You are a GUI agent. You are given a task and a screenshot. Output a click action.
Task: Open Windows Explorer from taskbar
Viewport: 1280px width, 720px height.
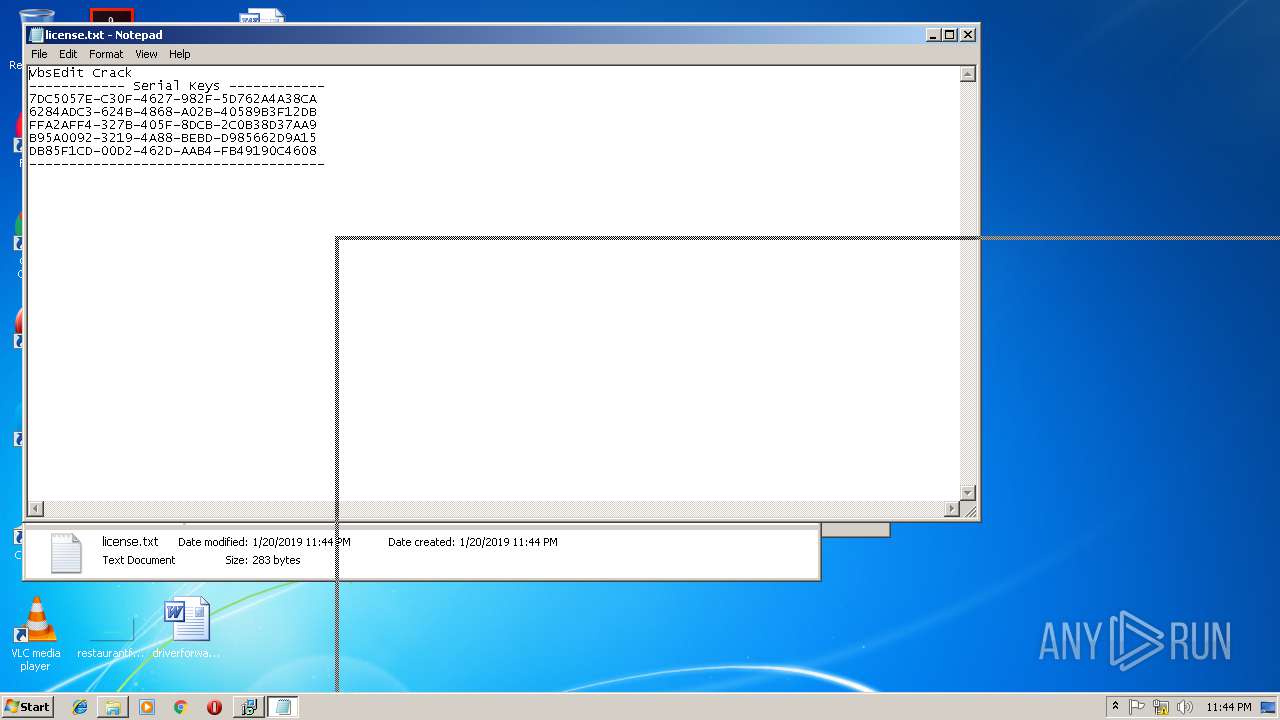click(x=113, y=707)
